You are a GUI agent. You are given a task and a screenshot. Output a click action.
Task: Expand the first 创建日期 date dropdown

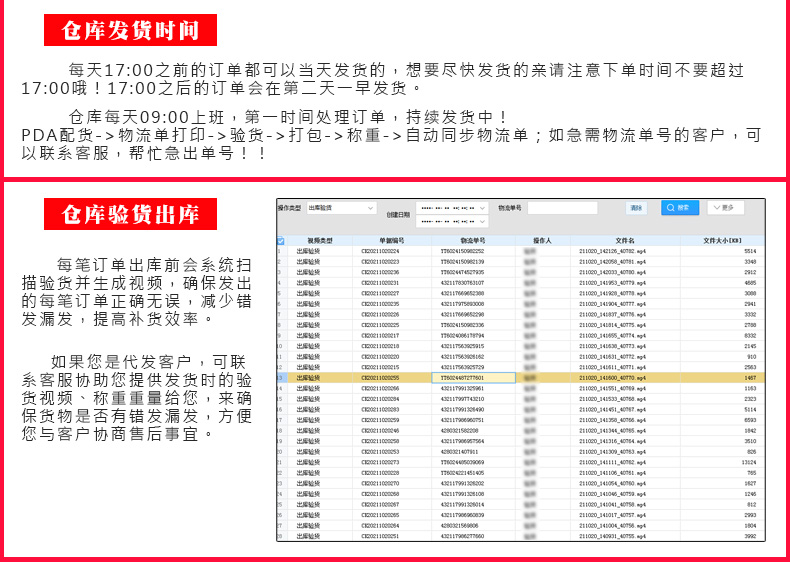(452, 208)
